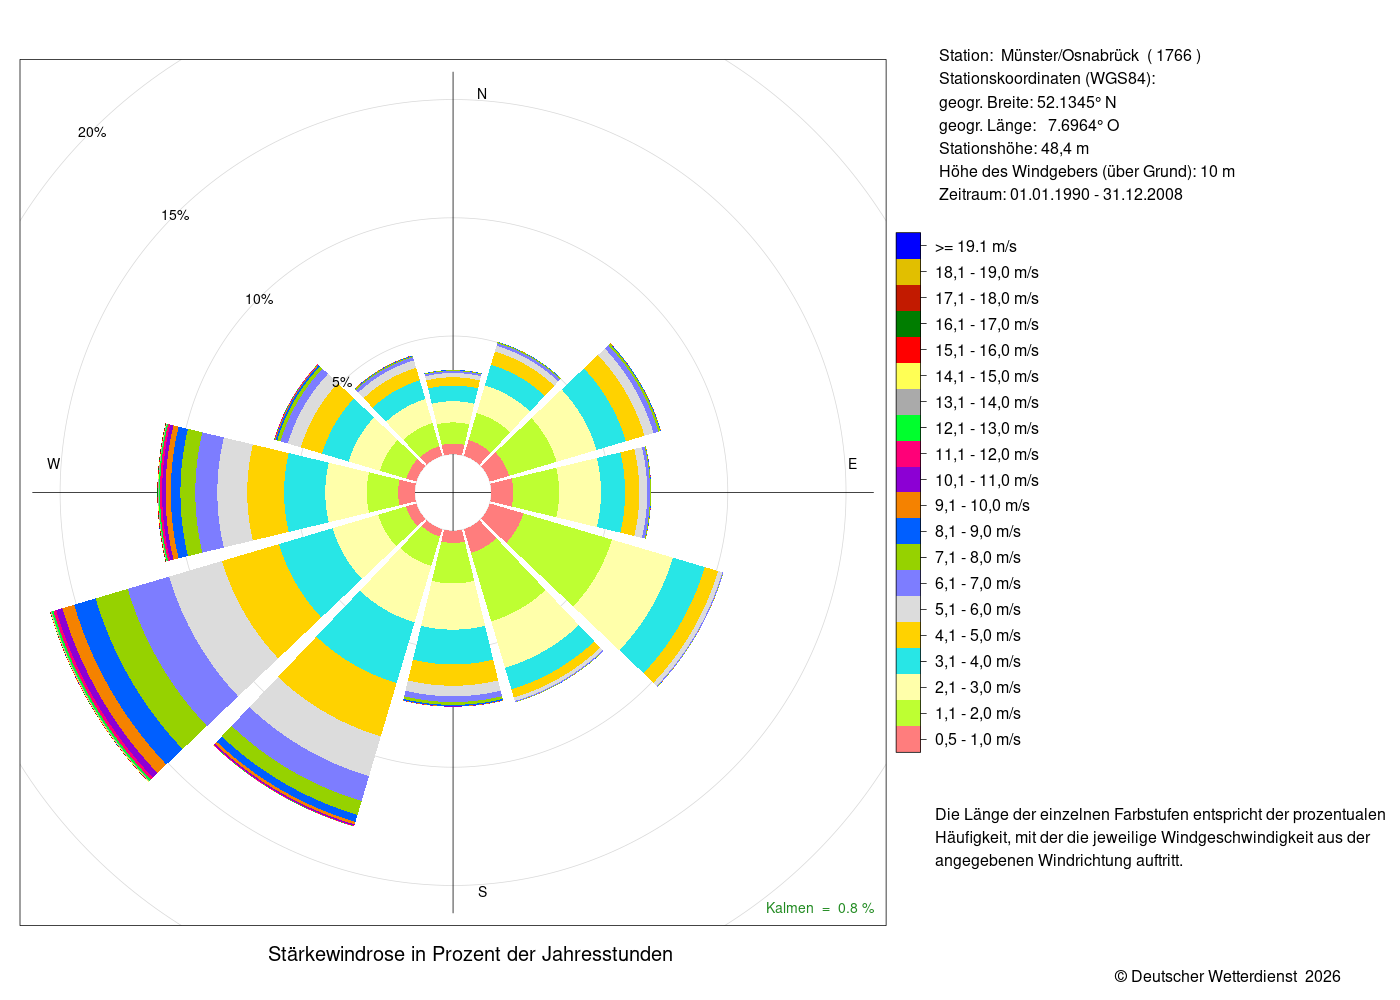Select the pink 11,1 - 12,0 m/s swatch
The image size is (1400, 1000).
(x=908, y=454)
